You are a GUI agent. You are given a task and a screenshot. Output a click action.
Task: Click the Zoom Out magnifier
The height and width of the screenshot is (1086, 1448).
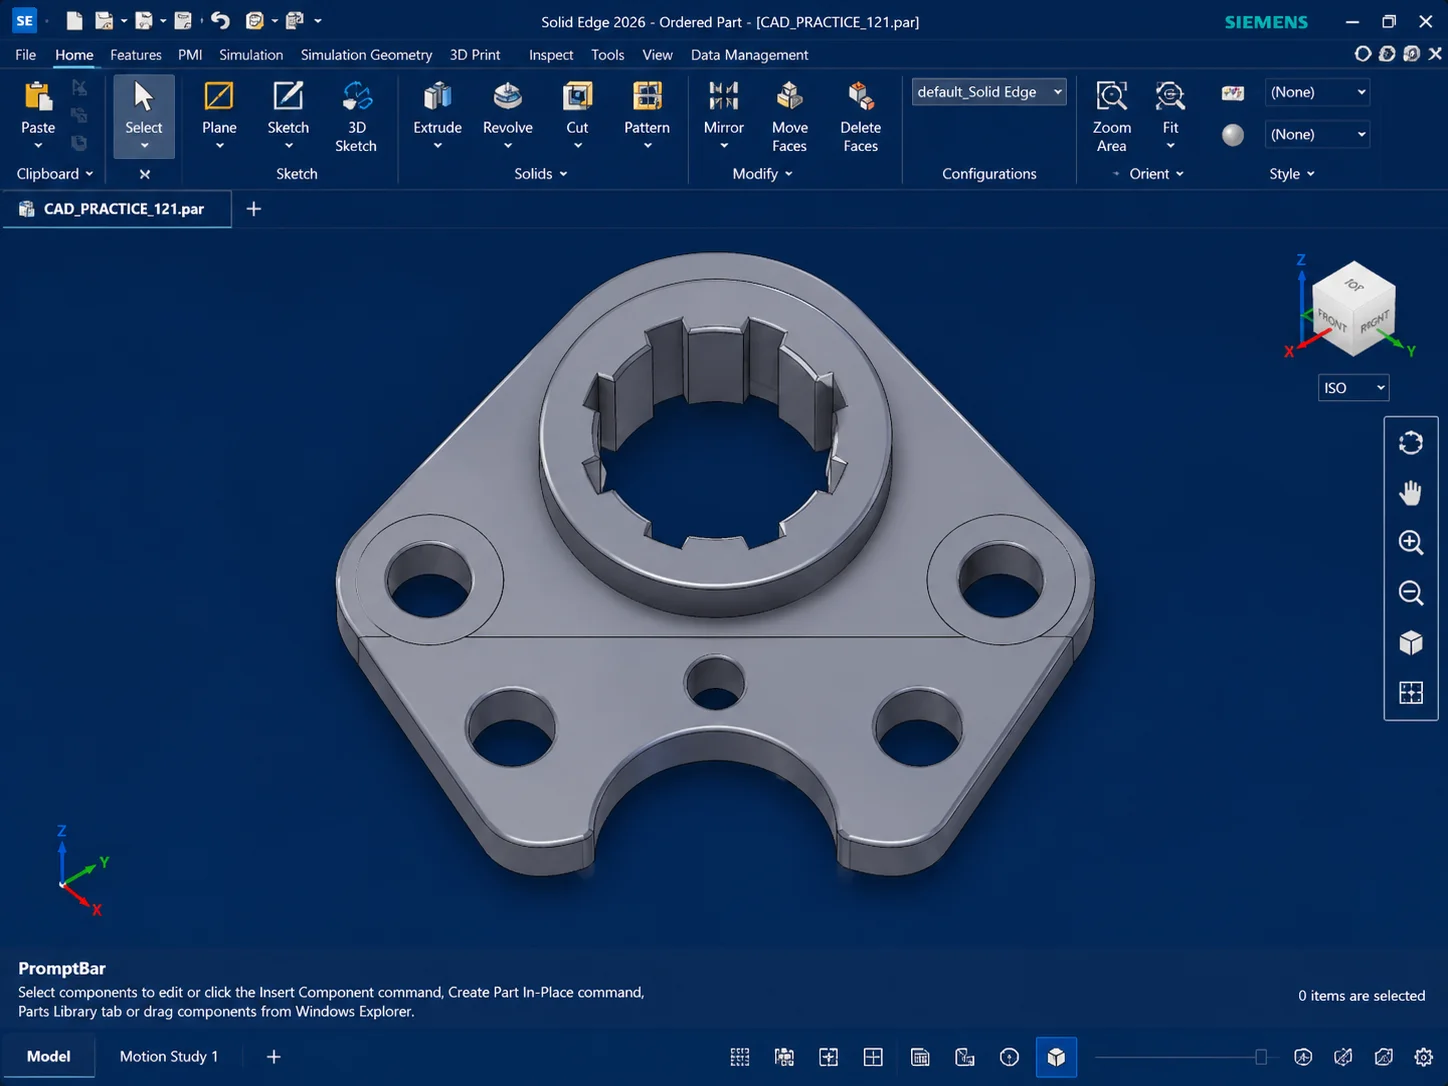1411,593
